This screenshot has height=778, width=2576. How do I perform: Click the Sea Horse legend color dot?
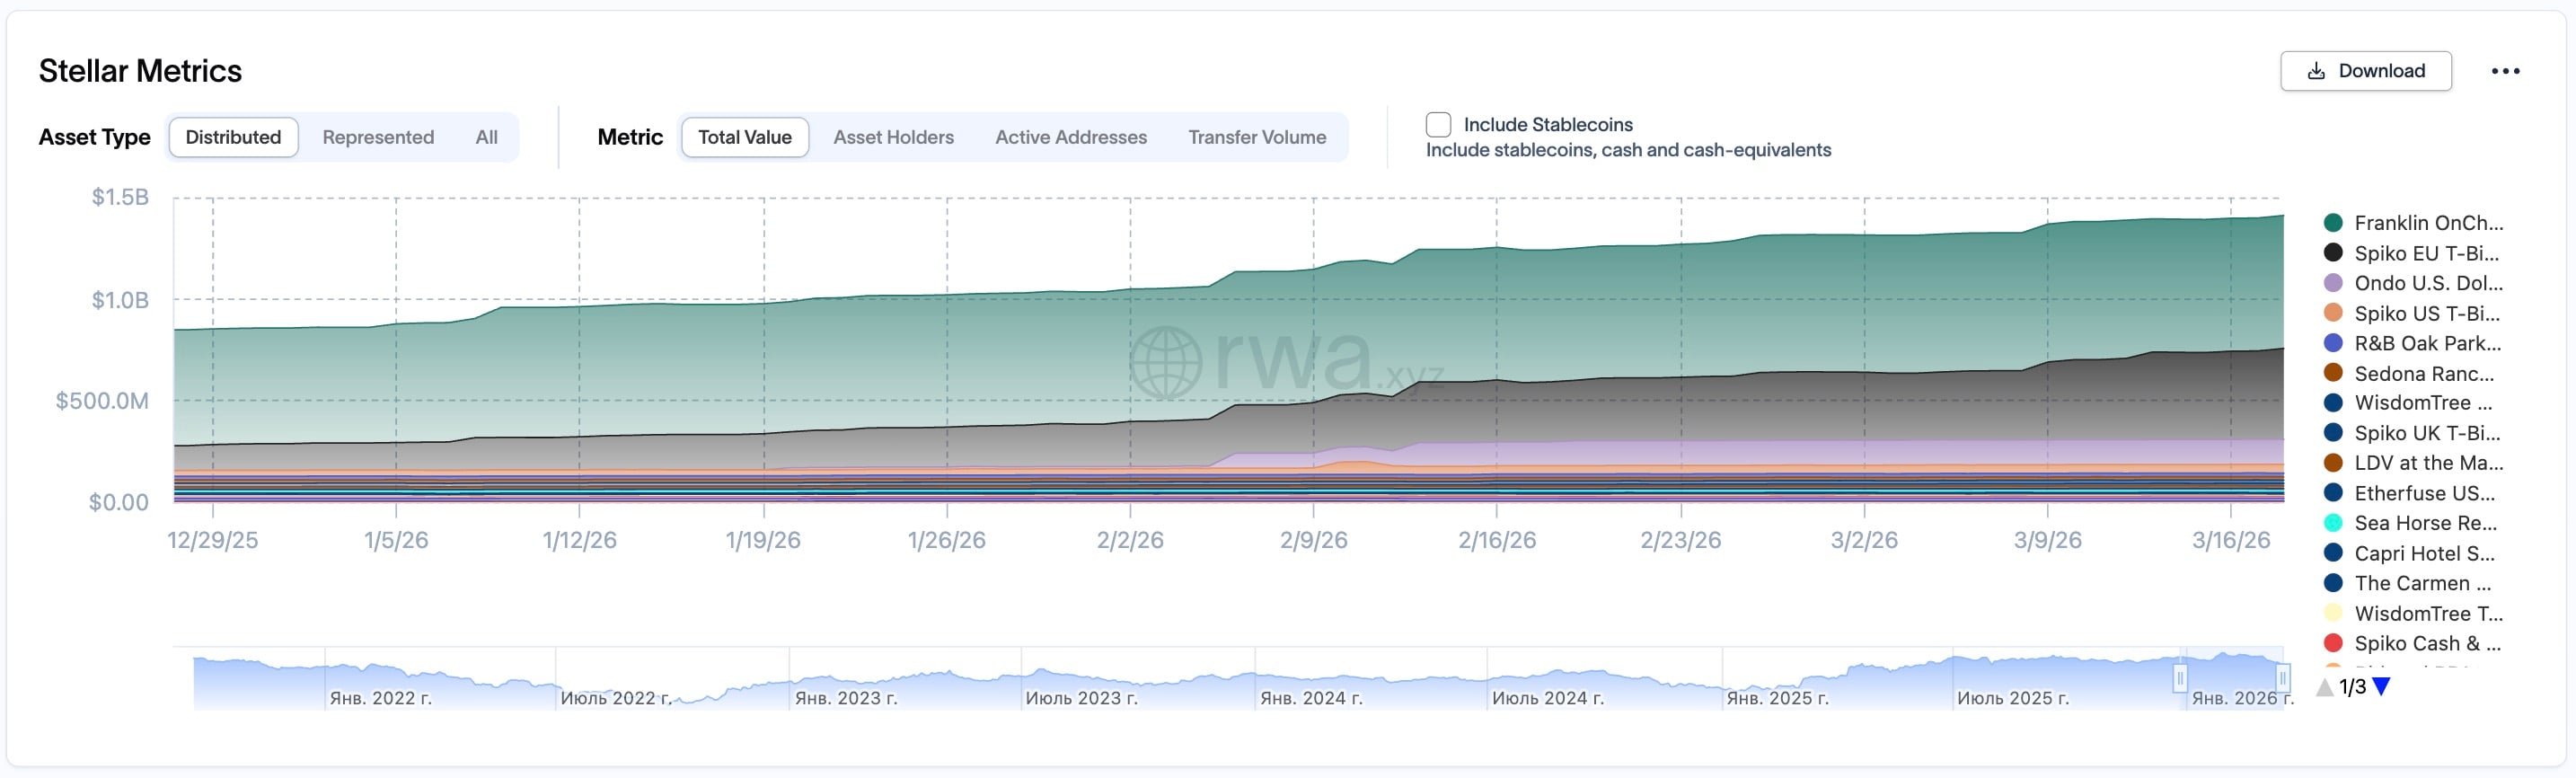[2333, 523]
